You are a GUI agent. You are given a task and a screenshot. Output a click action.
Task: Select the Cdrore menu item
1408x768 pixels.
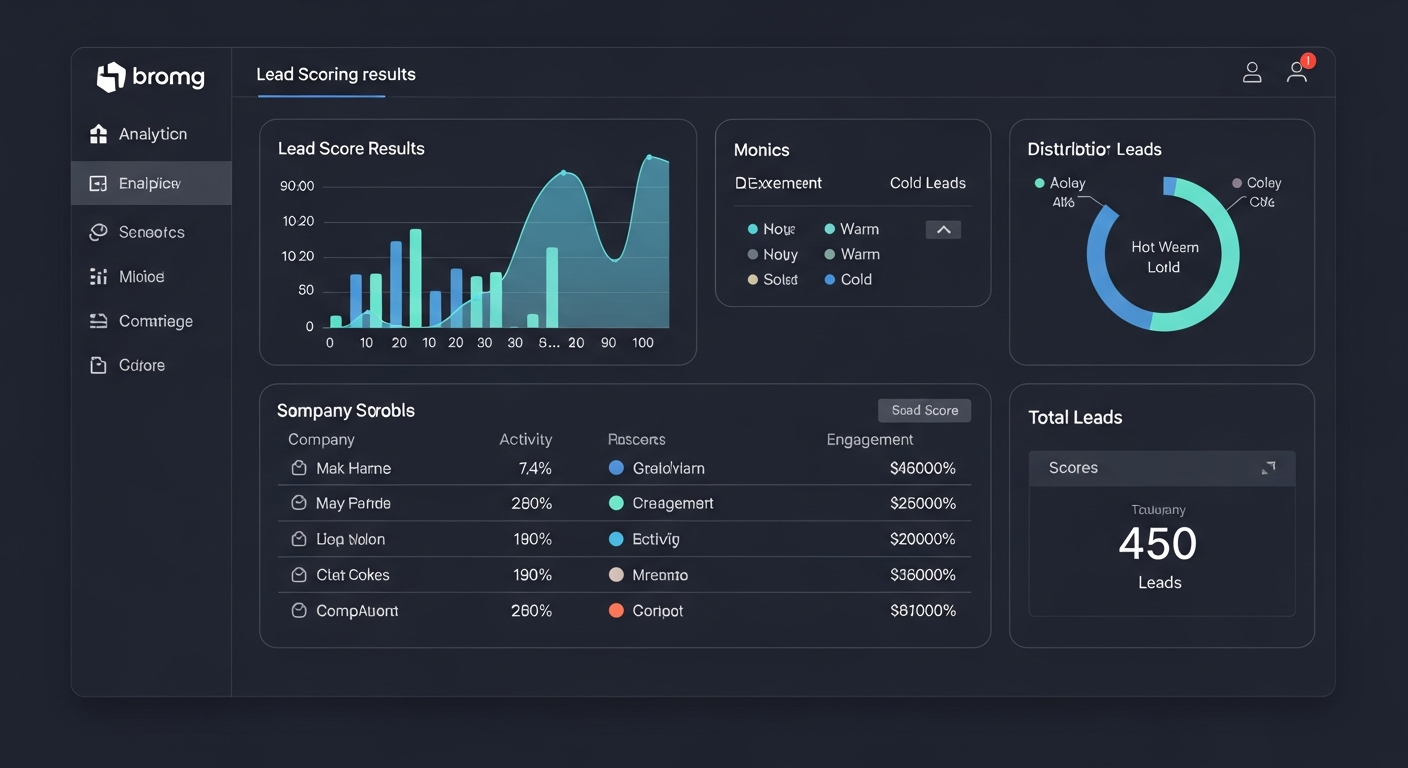coord(152,365)
